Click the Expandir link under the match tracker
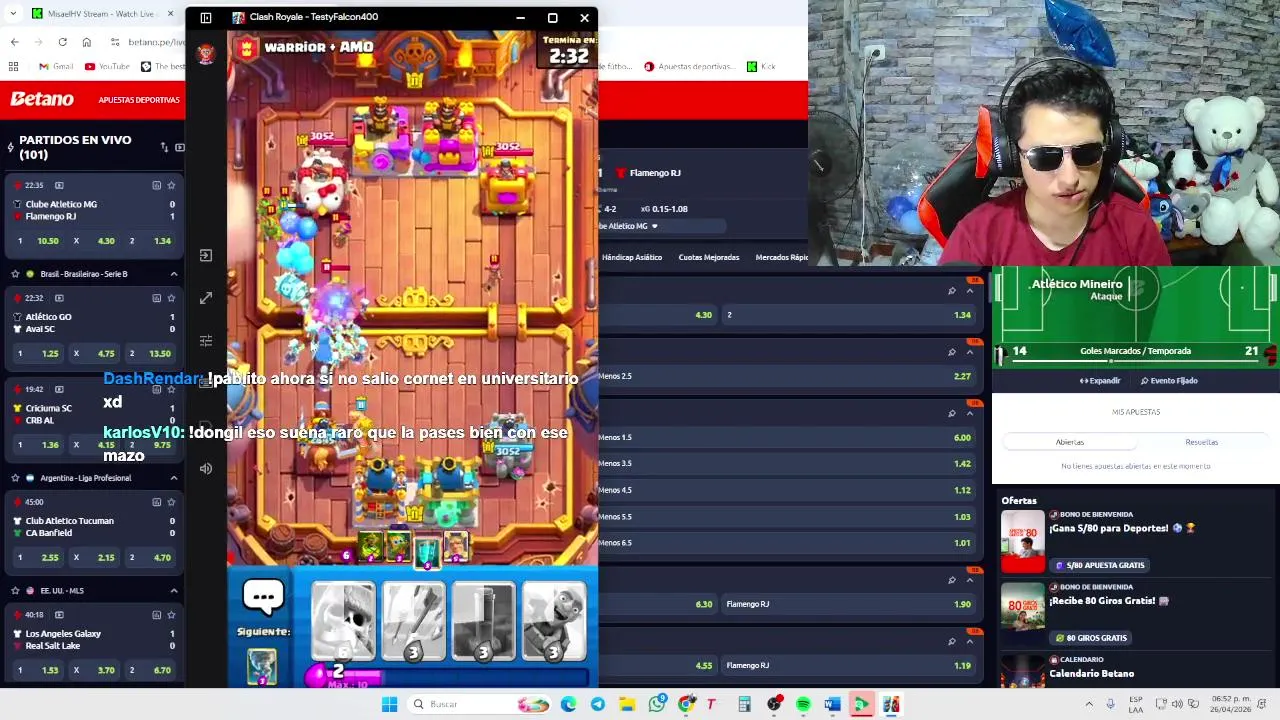The image size is (1280, 720). pos(1100,381)
